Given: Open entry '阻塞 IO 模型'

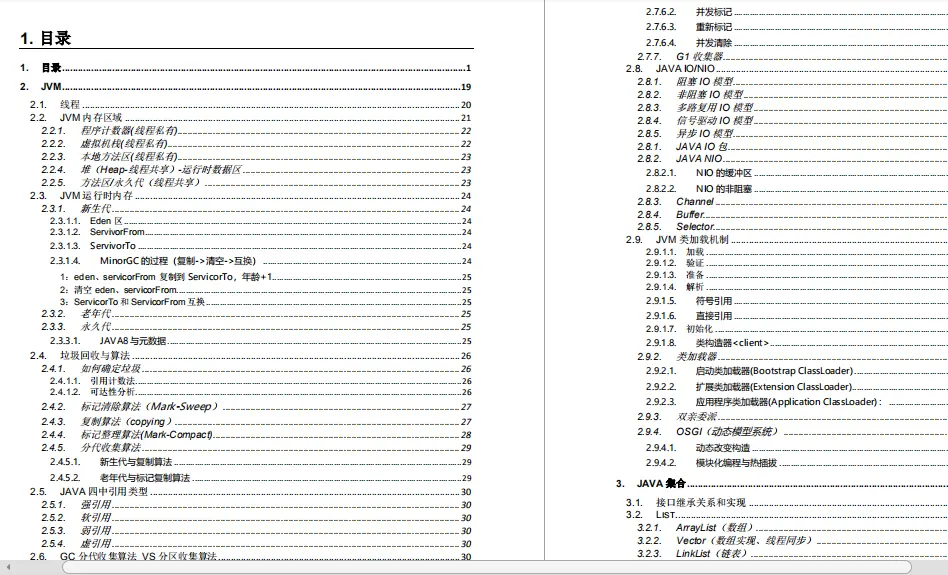Looking at the screenshot, I should pyautogui.click(x=792, y=82).
